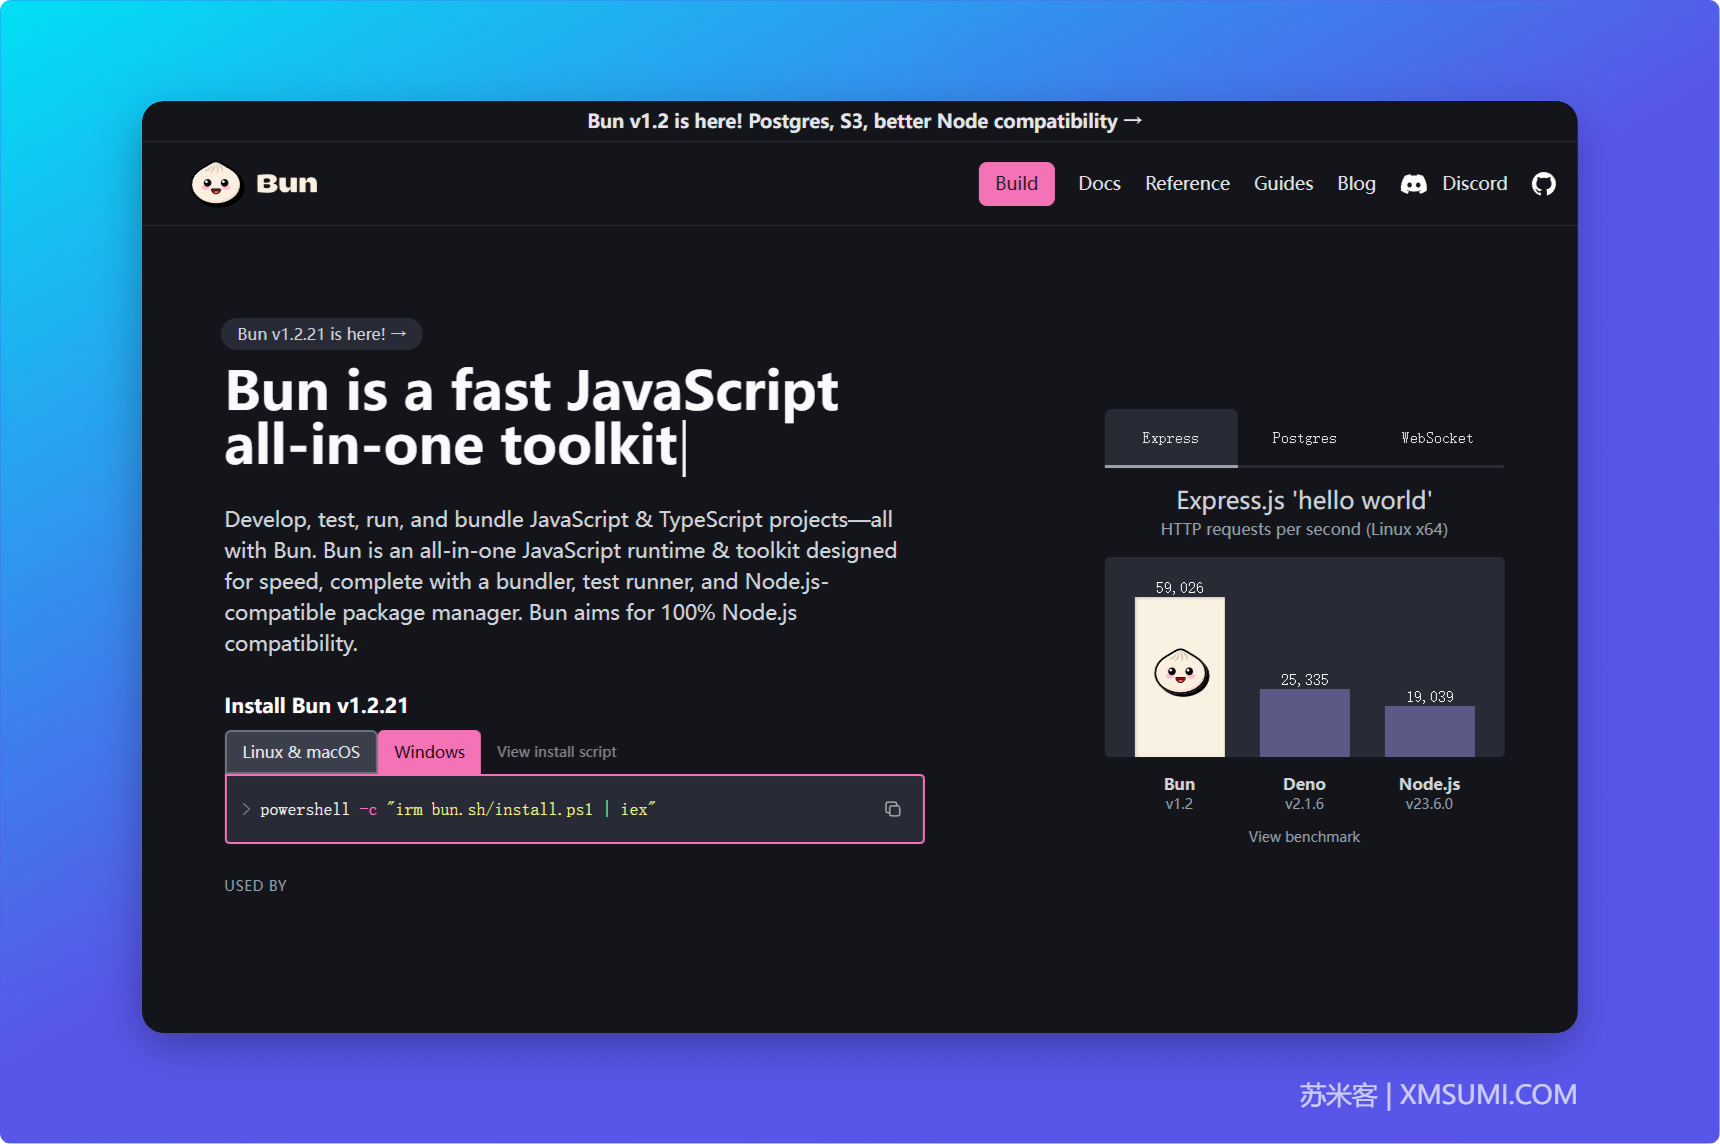Switch to the WebSocket benchmark tab

coord(1437,438)
